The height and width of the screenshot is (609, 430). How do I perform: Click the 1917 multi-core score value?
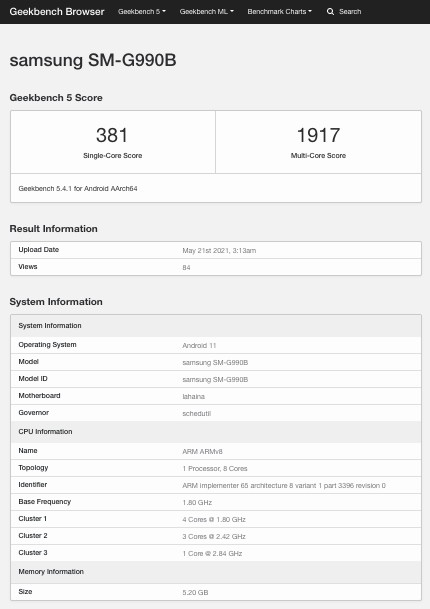(319, 135)
